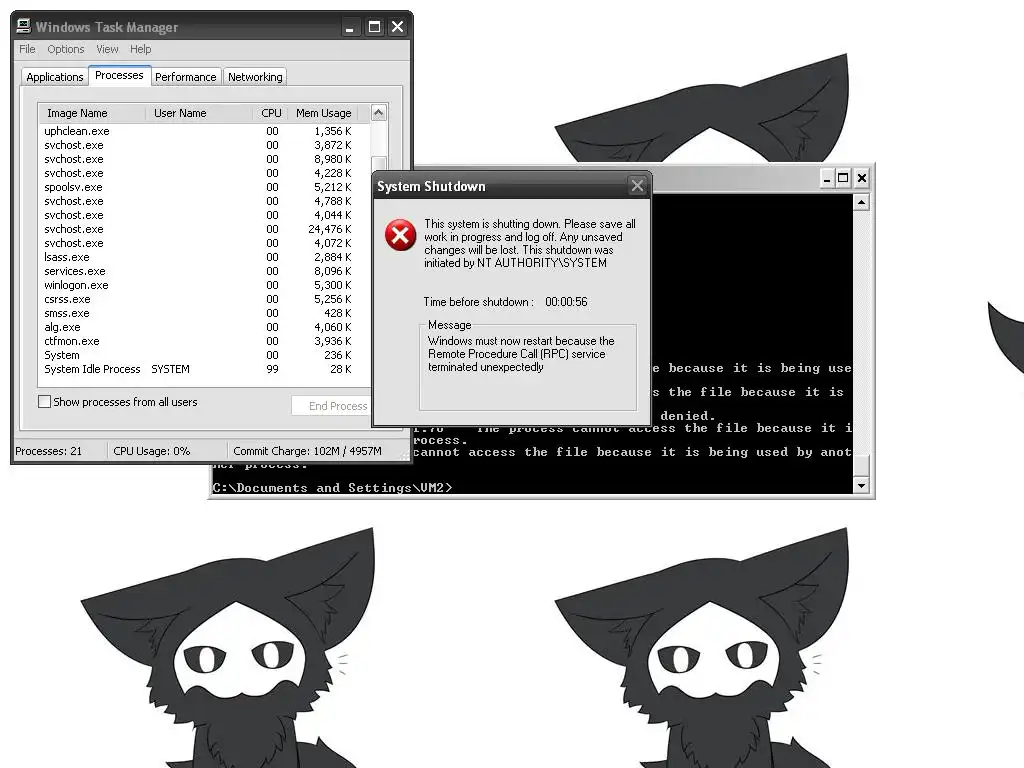Select the smss.exe process row

point(198,313)
